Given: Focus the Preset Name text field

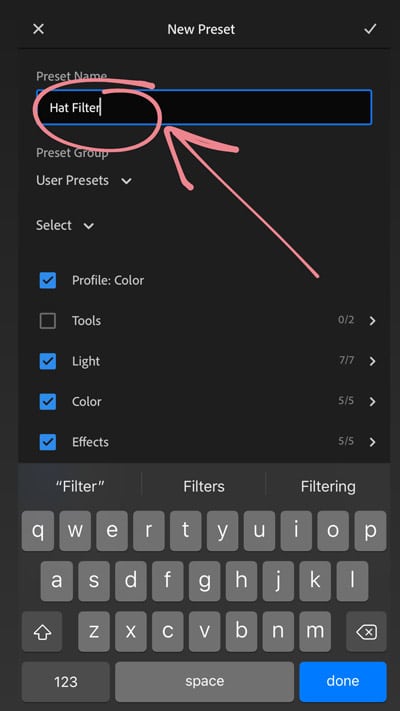Looking at the screenshot, I should pyautogui.click(x=204, y=107).
